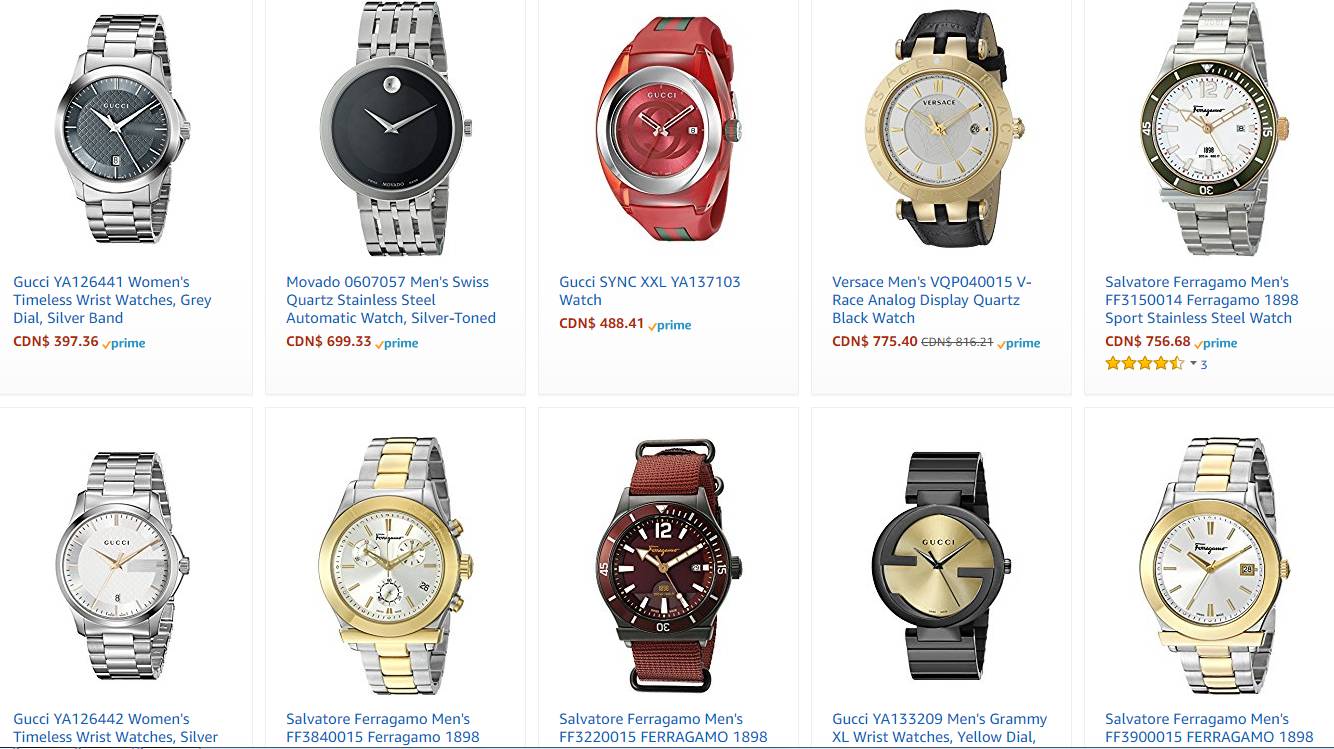Open the two-tone Ferragamo FF3840015 chronograph image

(x=395, y=567)
